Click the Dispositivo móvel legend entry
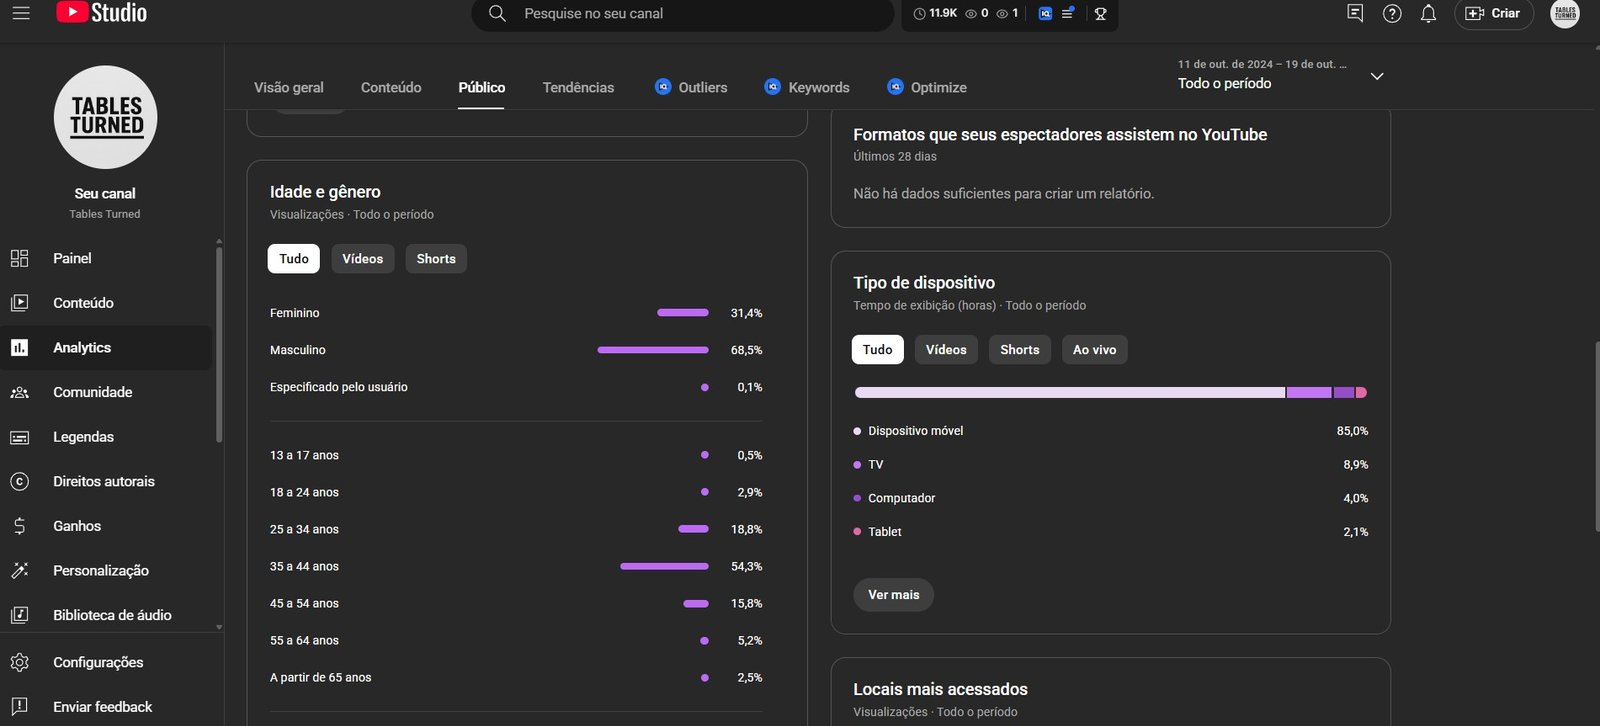The height and width of the screenshot is (726, 1600). [908, 431]
